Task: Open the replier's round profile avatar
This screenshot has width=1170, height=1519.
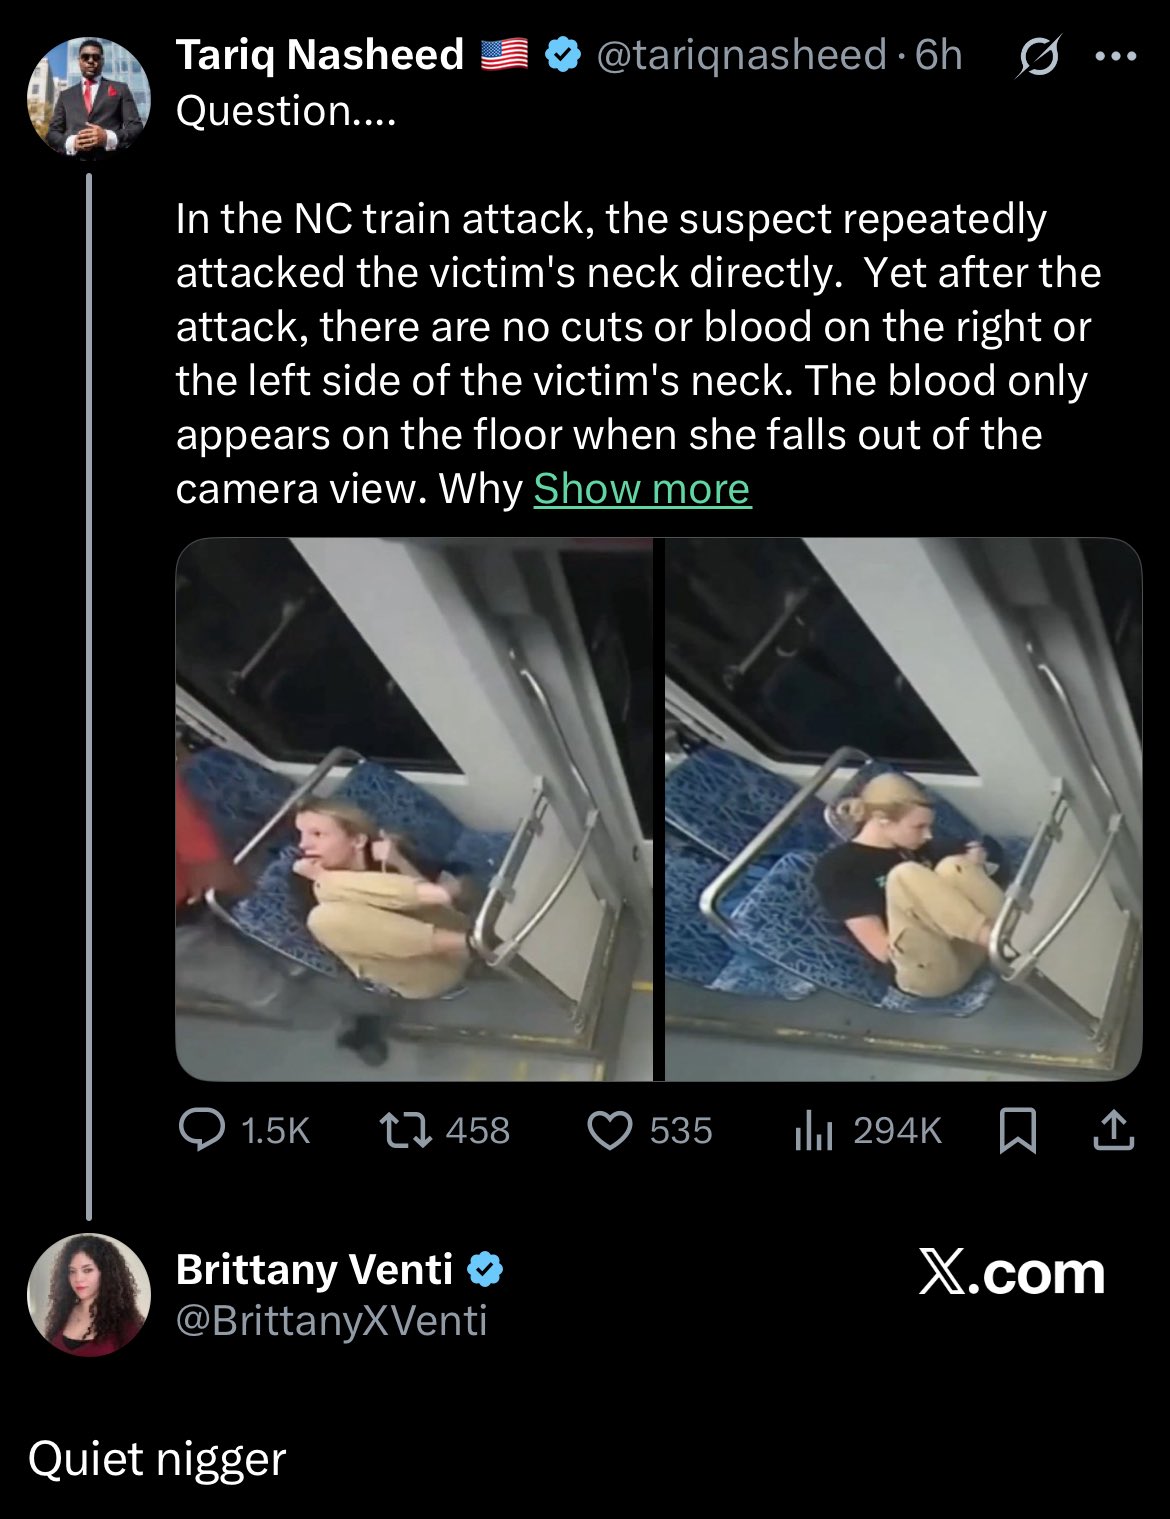Action: 88,1295
